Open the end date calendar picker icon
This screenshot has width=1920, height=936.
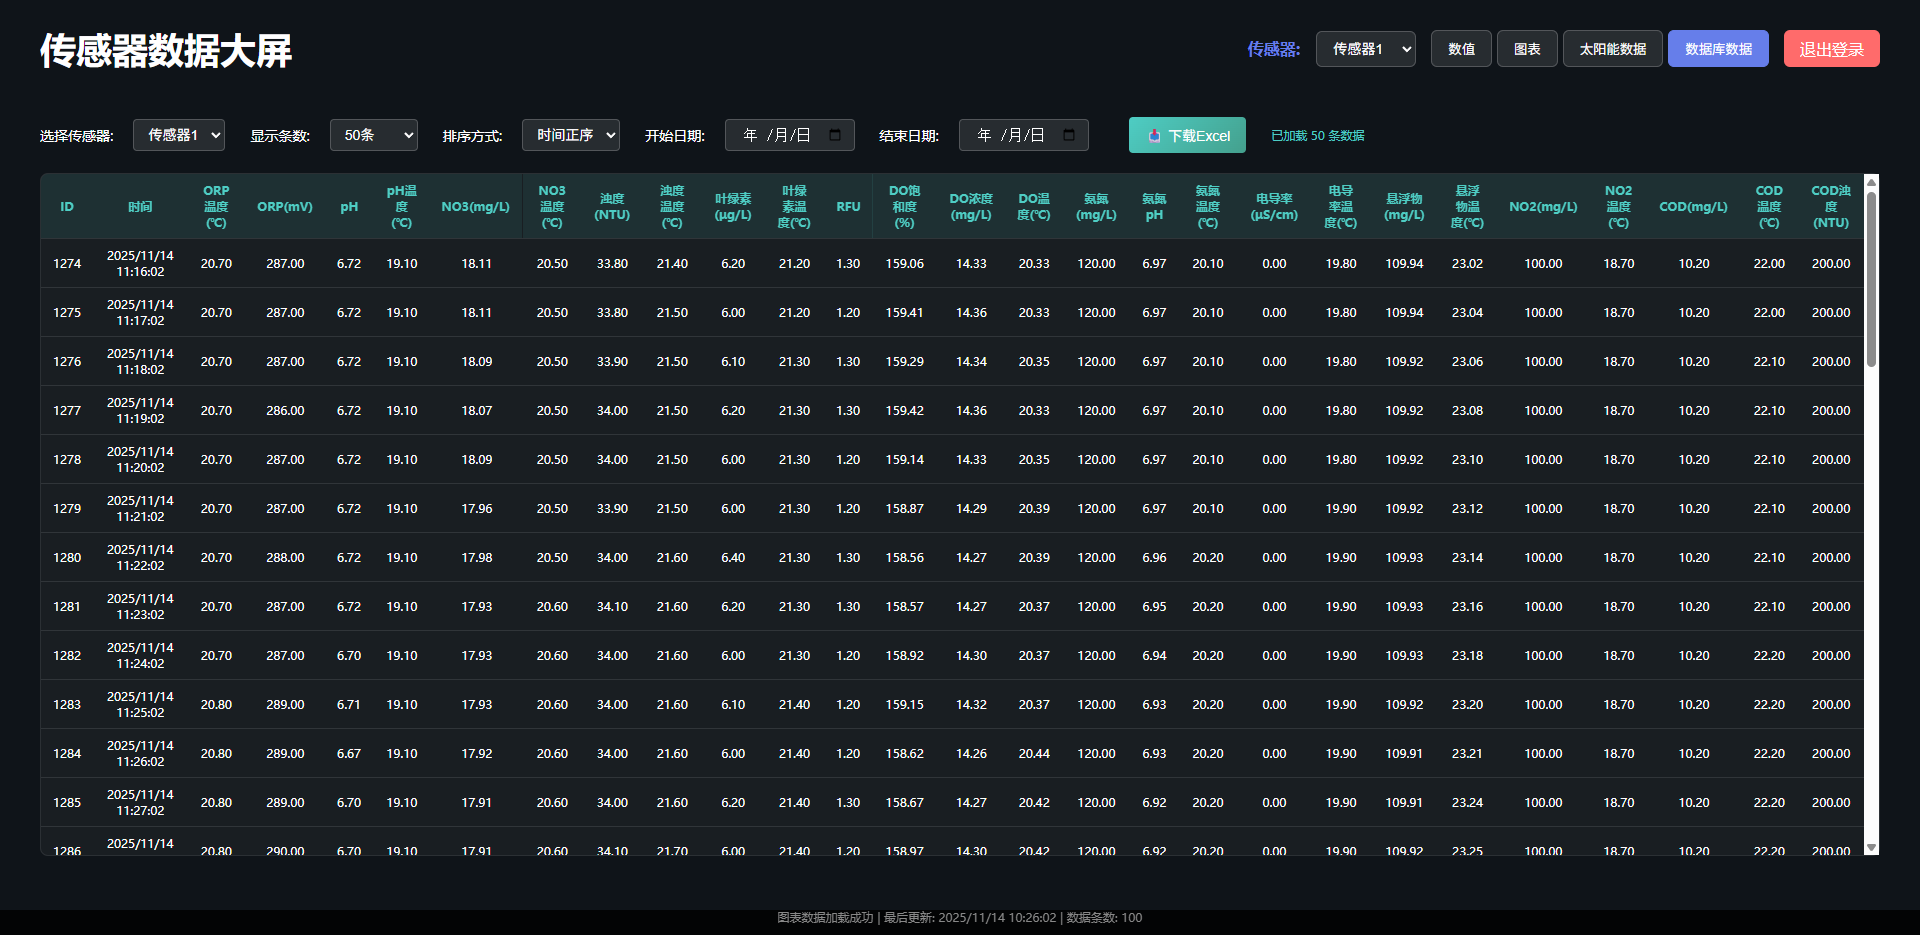coord(1069,135)
